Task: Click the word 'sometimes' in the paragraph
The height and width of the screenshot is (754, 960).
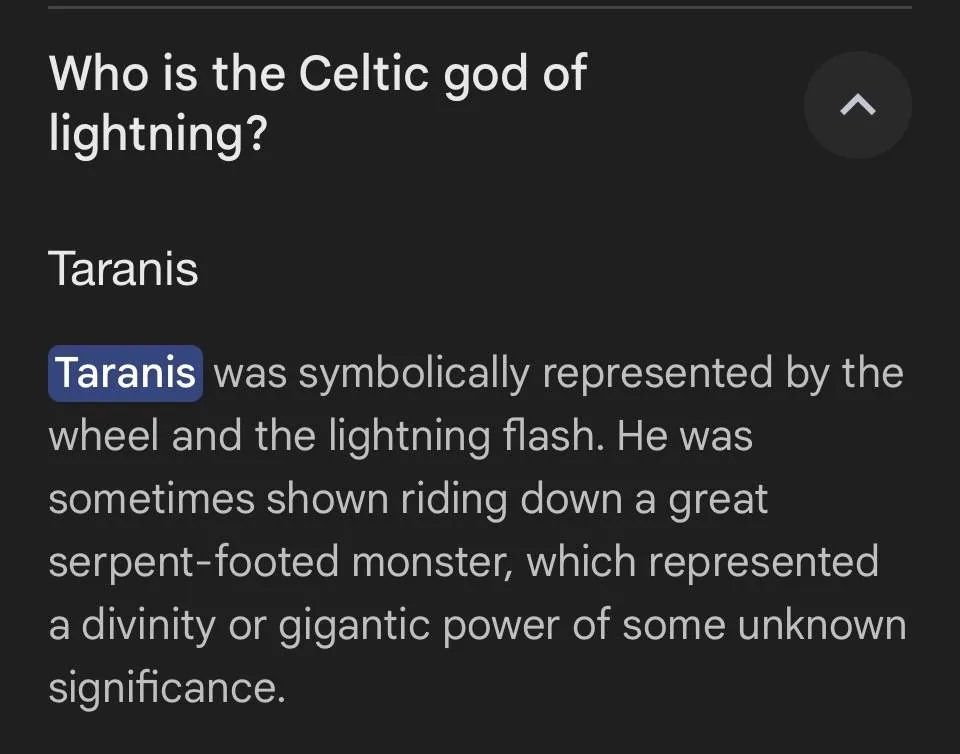Action: coord(151,499)
